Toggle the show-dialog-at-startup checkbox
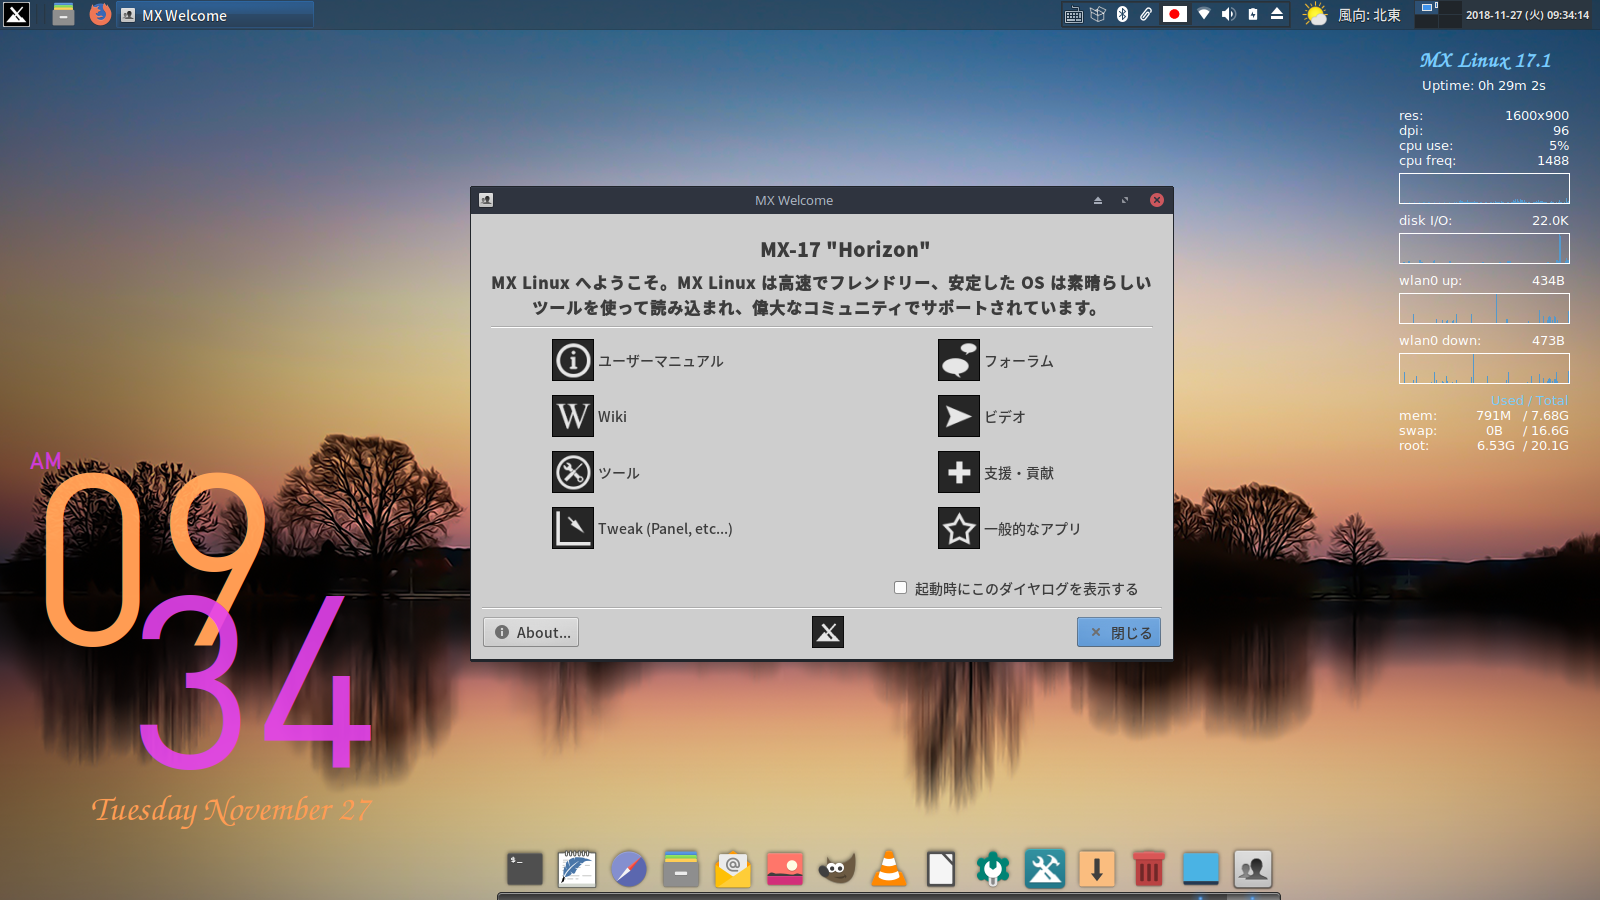Image resolution: width=1600 pixels, height=900 pixels. pos(900,588)
